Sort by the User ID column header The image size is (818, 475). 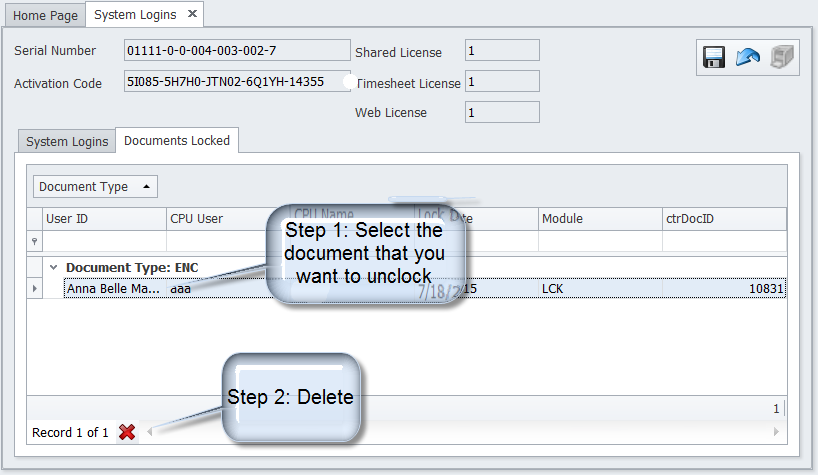coord(105,218)
